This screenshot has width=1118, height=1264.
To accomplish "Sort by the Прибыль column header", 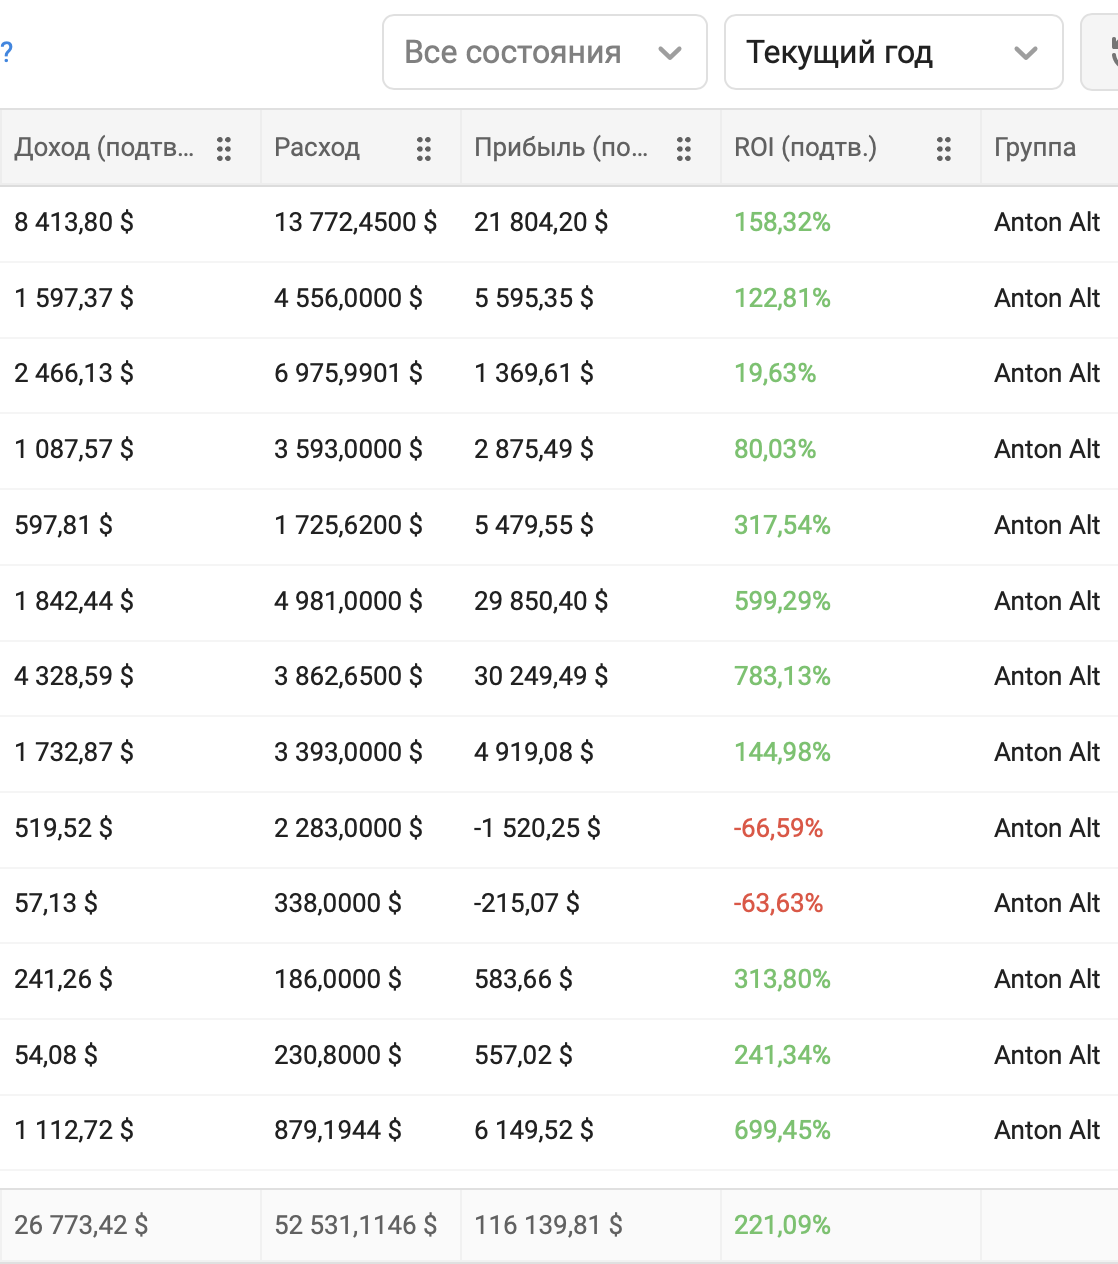I will click(561, 148).
